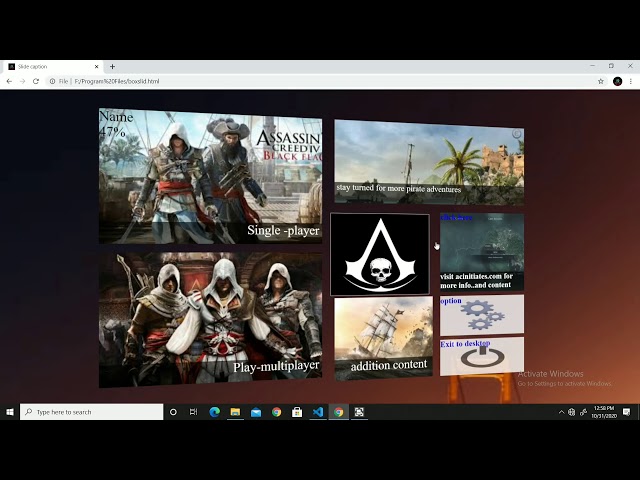Open a new browser tab
640x480 pixels.
pyautogui.click(x=112, y=67)
